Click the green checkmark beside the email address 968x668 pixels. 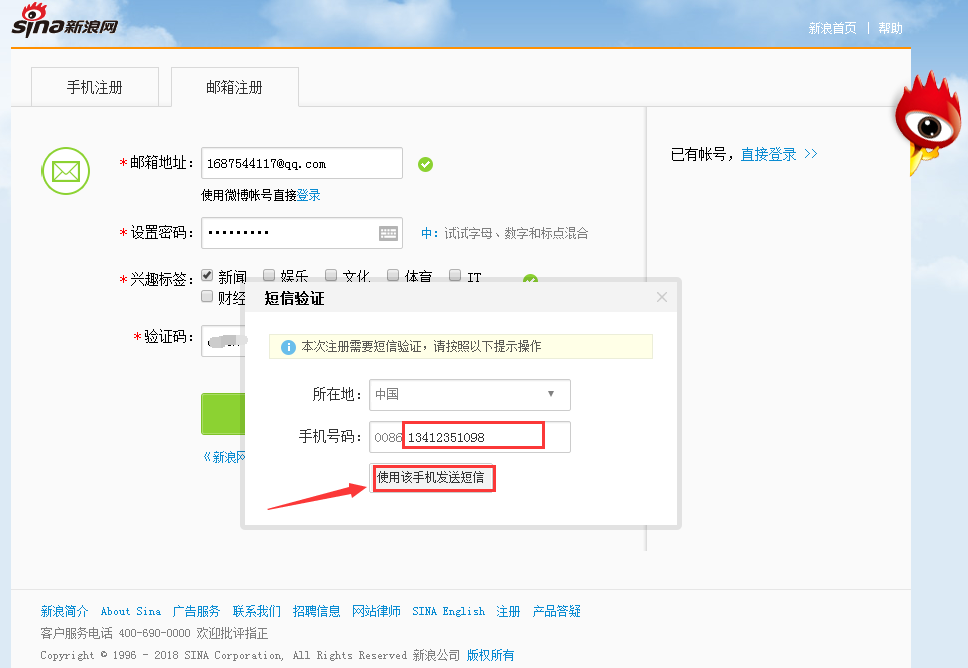coord(425,164)
